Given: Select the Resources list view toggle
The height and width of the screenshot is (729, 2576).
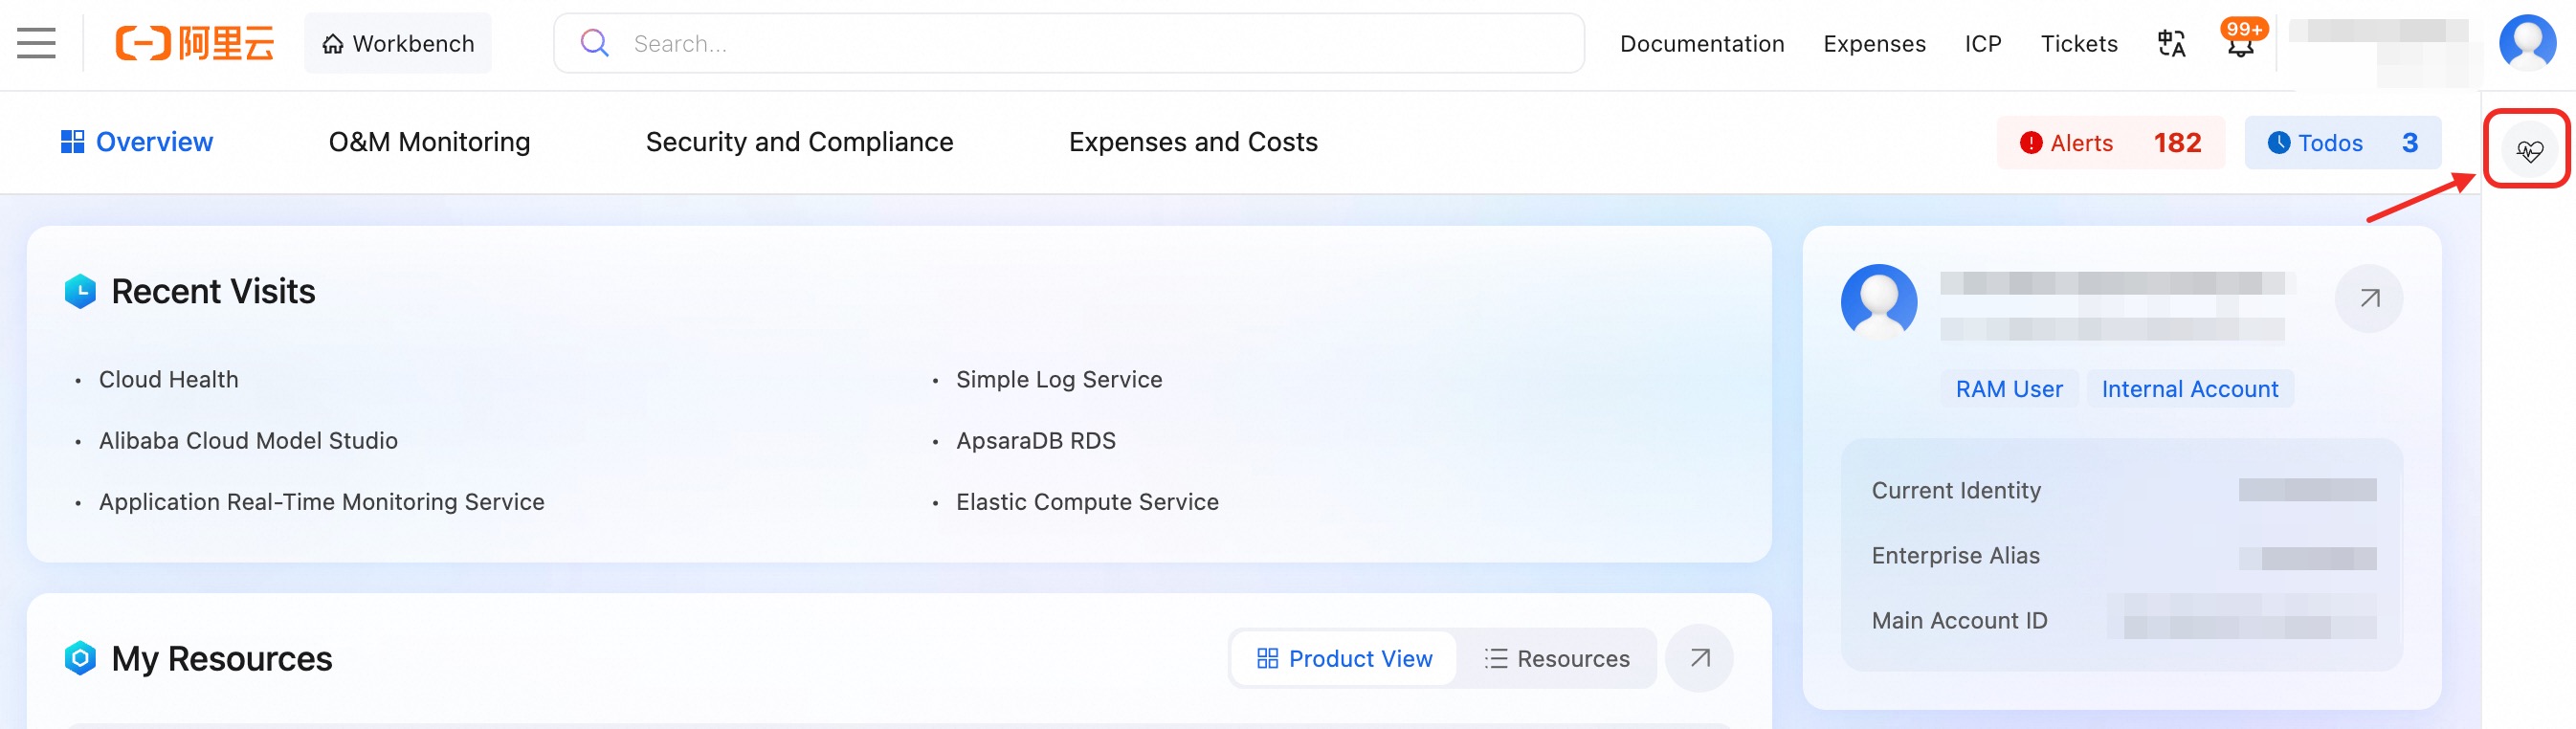Looking at the screenshot, I should (x=1556, y=658).
